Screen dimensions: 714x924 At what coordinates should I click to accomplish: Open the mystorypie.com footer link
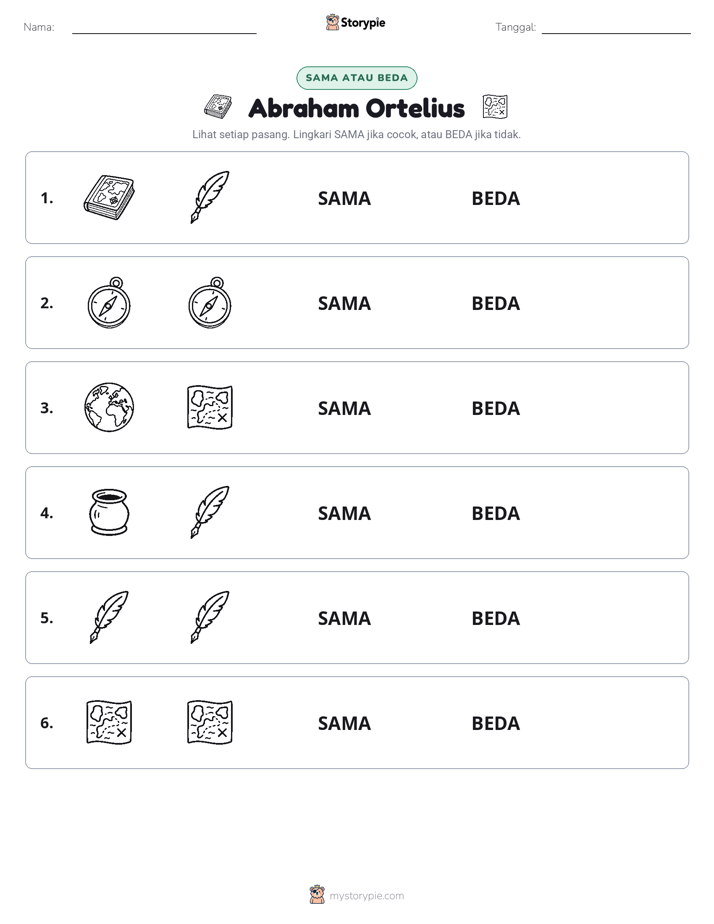click(366, 896)
